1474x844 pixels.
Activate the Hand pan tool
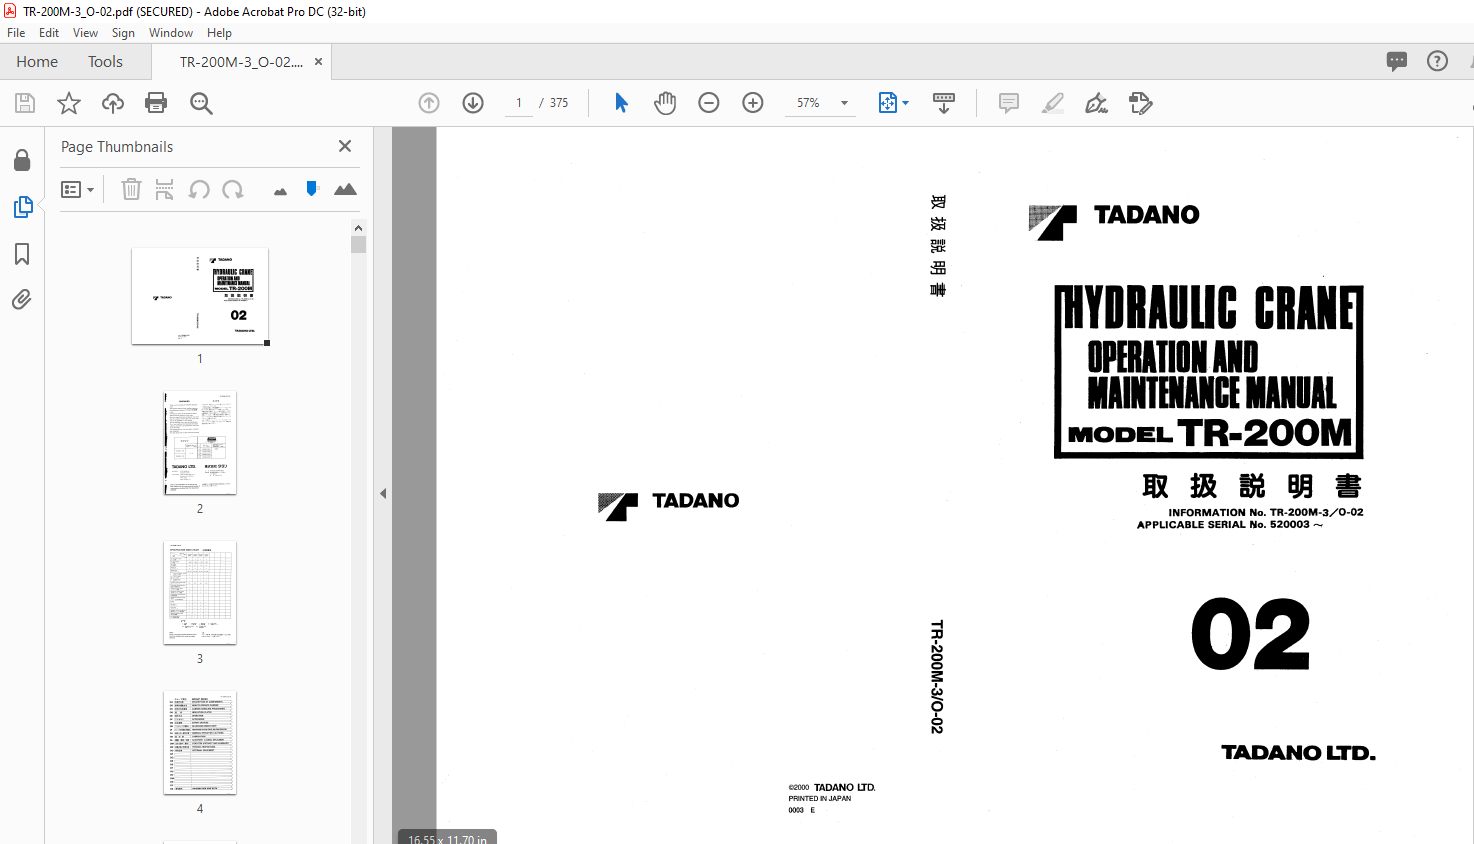click(x=665, y=103)
